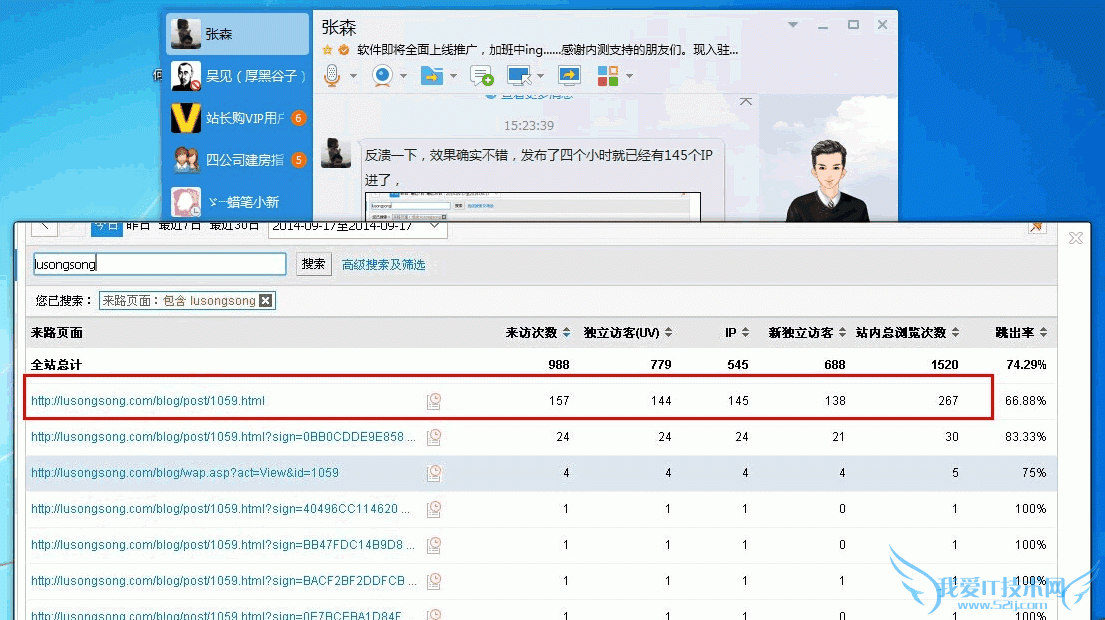
Task: Open the date range dropdown
Action: (435, 226)
